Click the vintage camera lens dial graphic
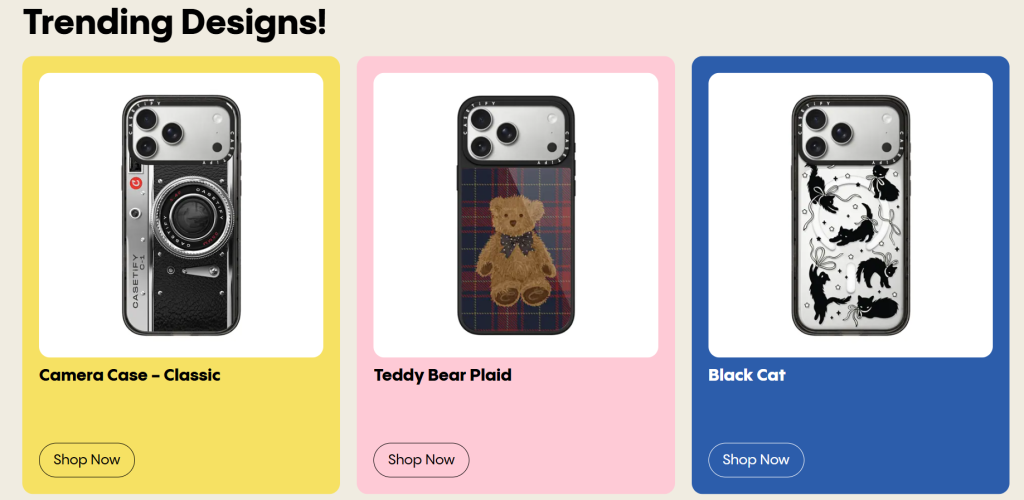 [x=188, y=215]
